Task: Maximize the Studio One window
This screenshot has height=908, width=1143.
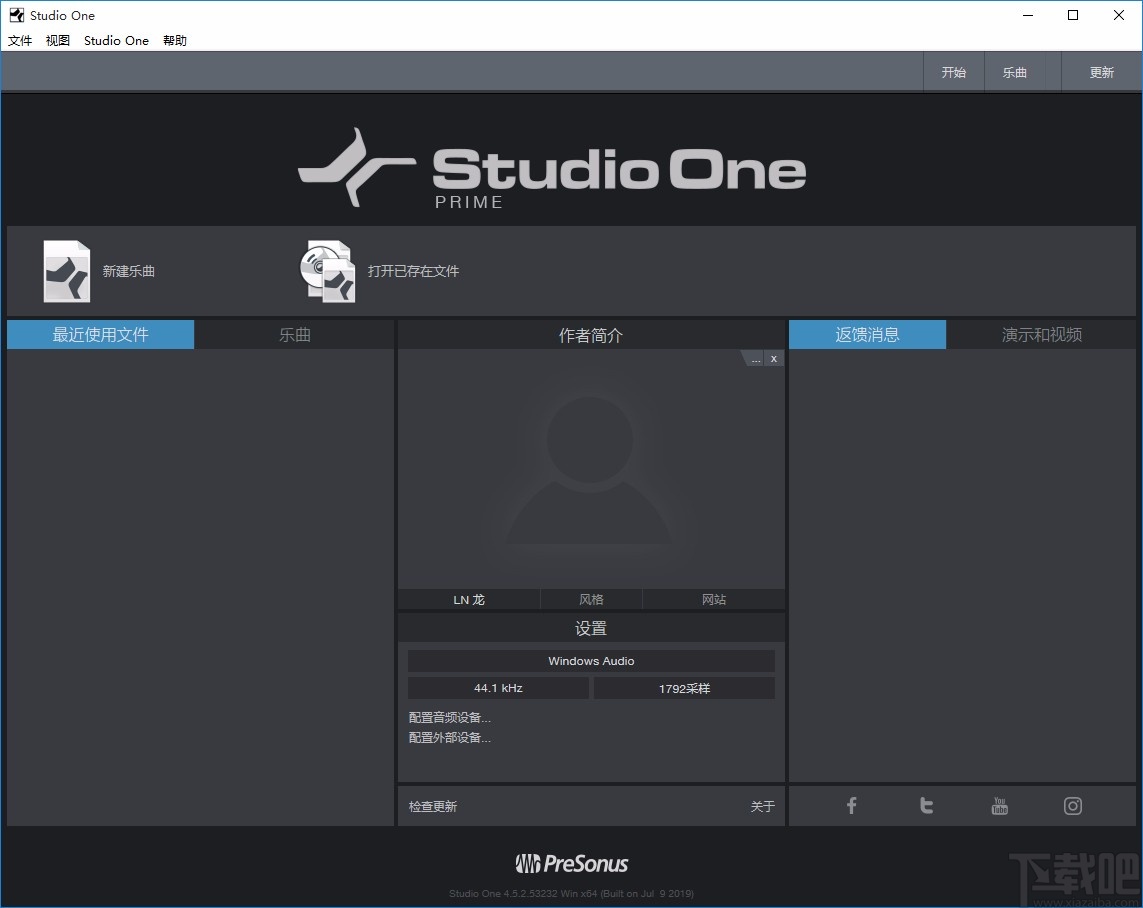Action: coord(1073,15)
